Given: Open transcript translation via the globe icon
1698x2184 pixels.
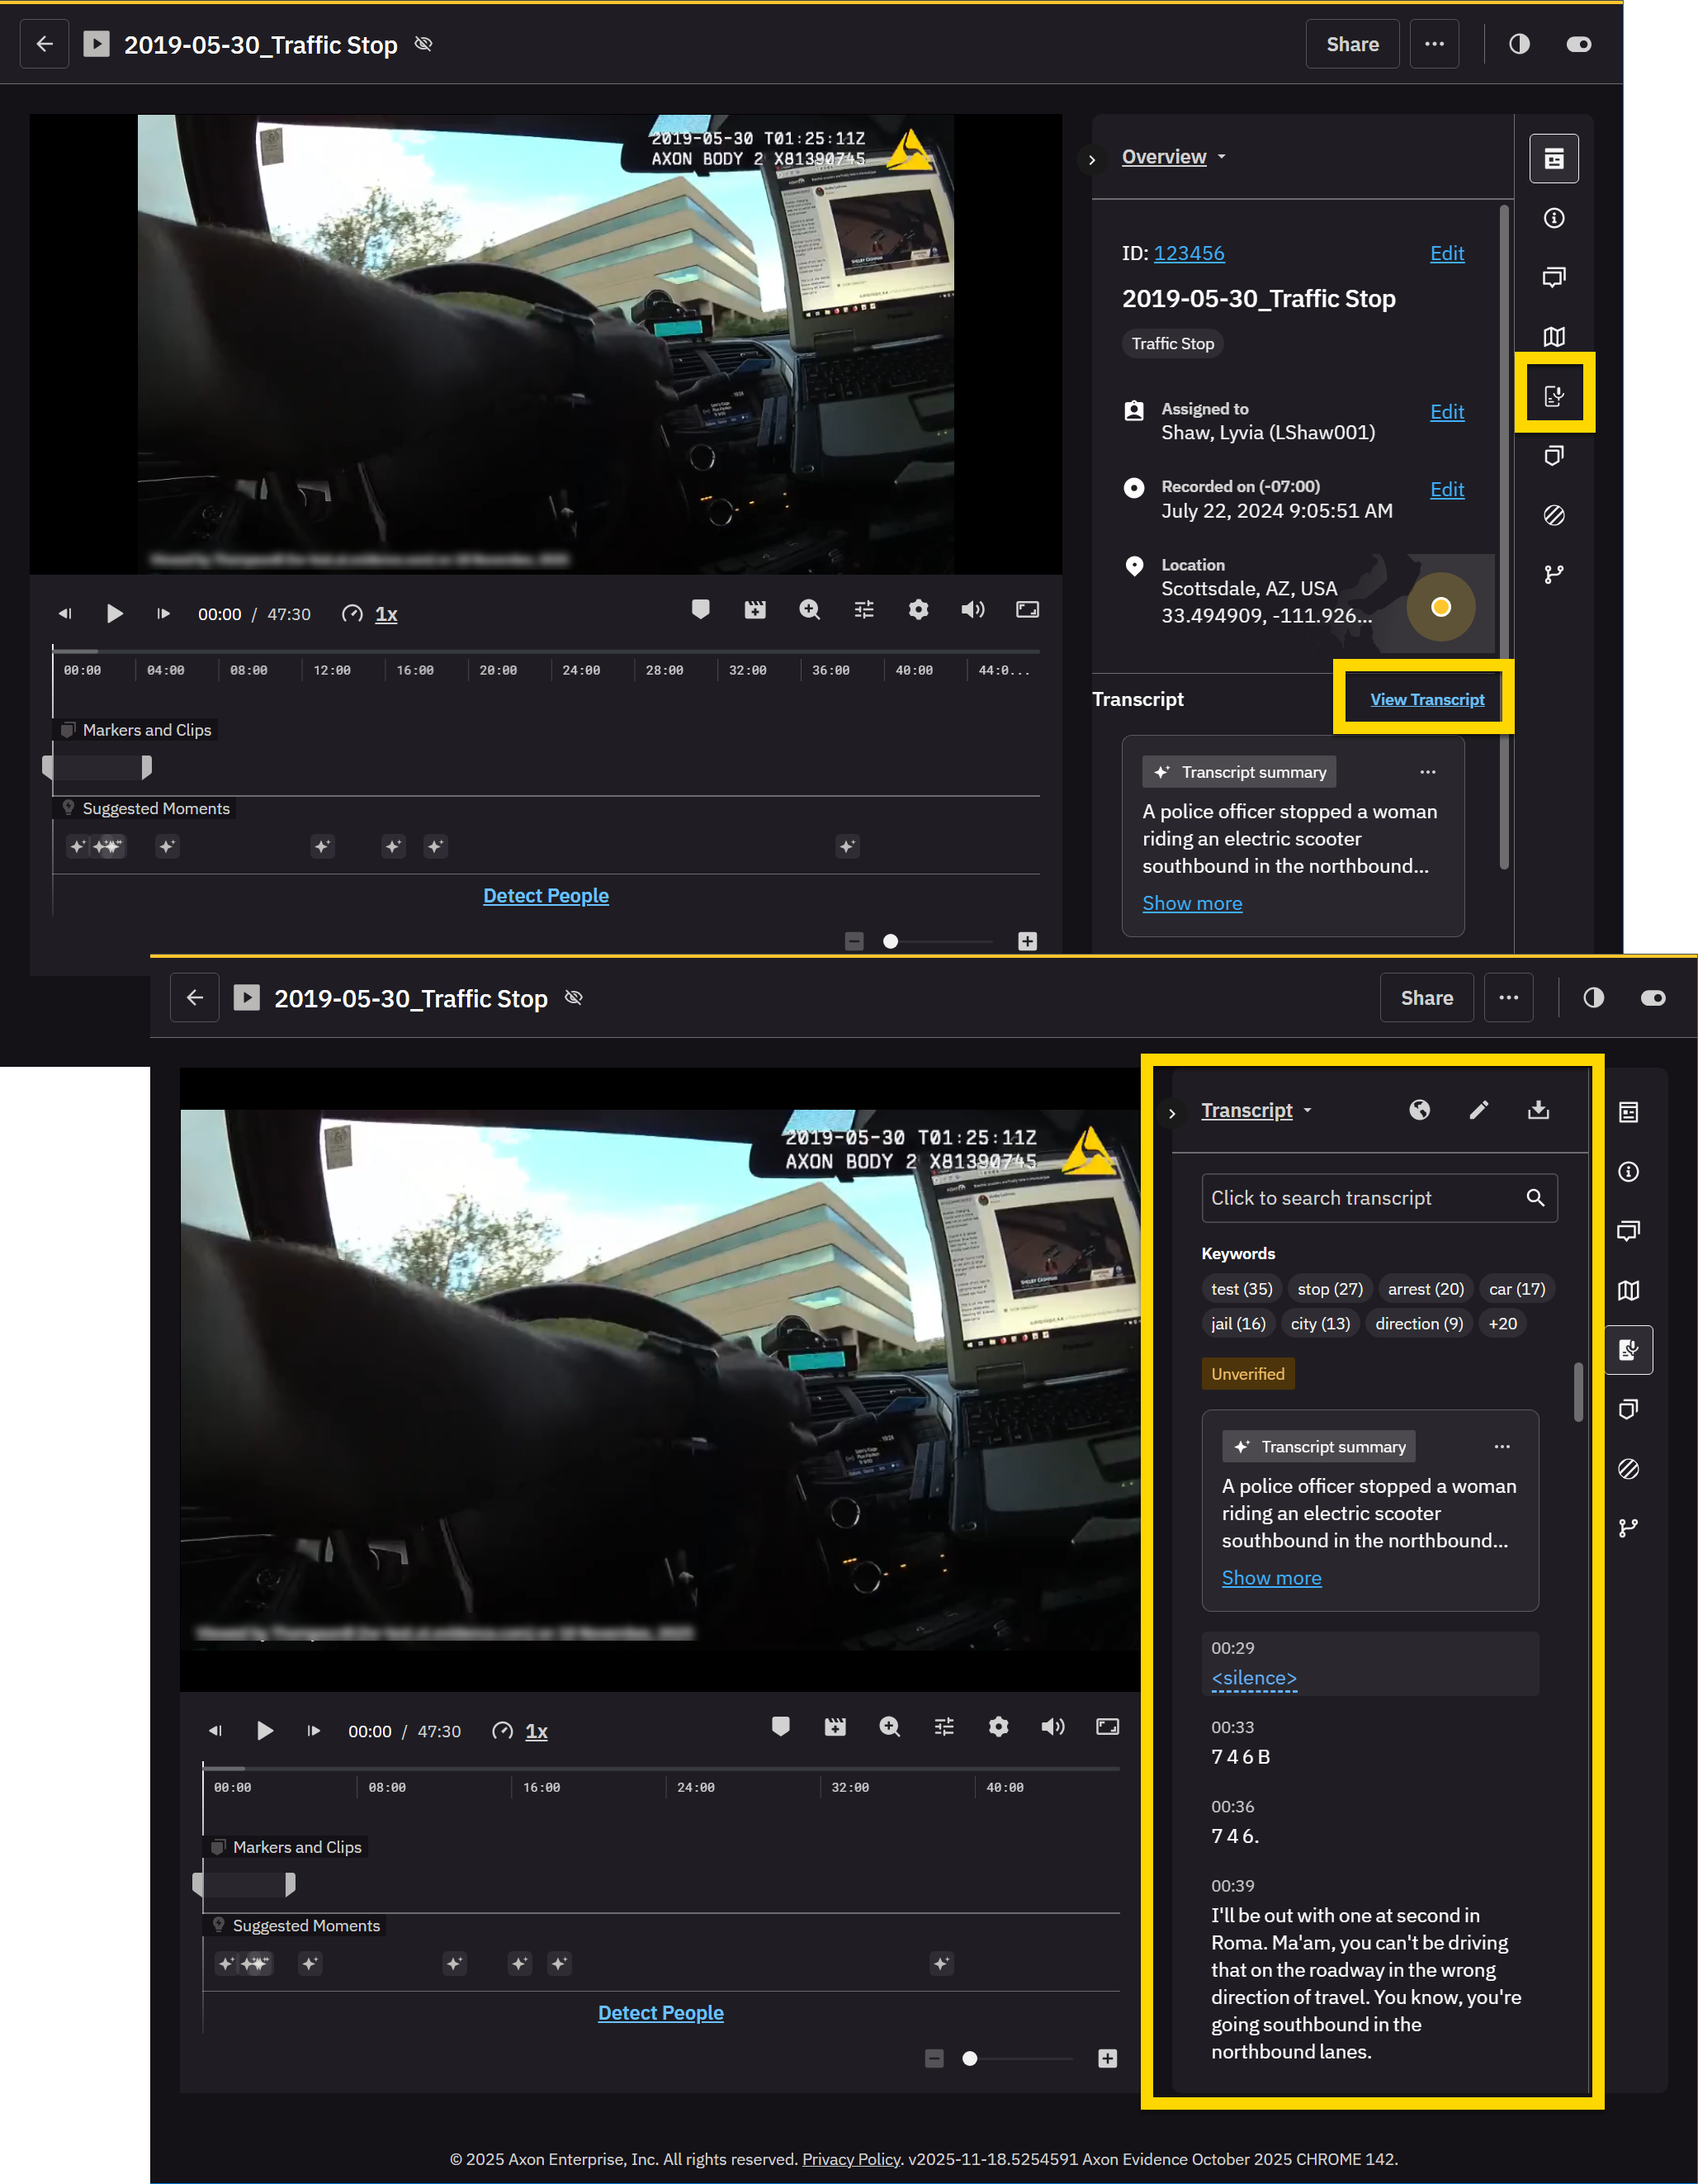Looking at the screenshot, I should point(1420,1110).
